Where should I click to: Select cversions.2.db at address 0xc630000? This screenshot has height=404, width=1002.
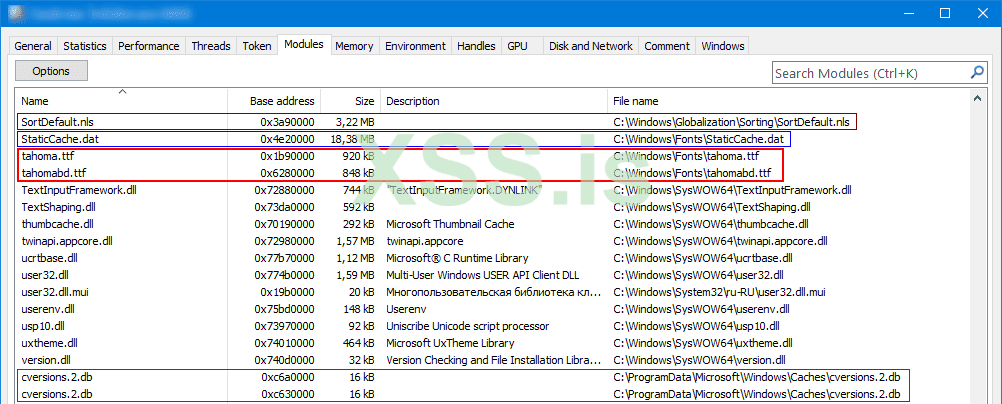tap(492, 394)
